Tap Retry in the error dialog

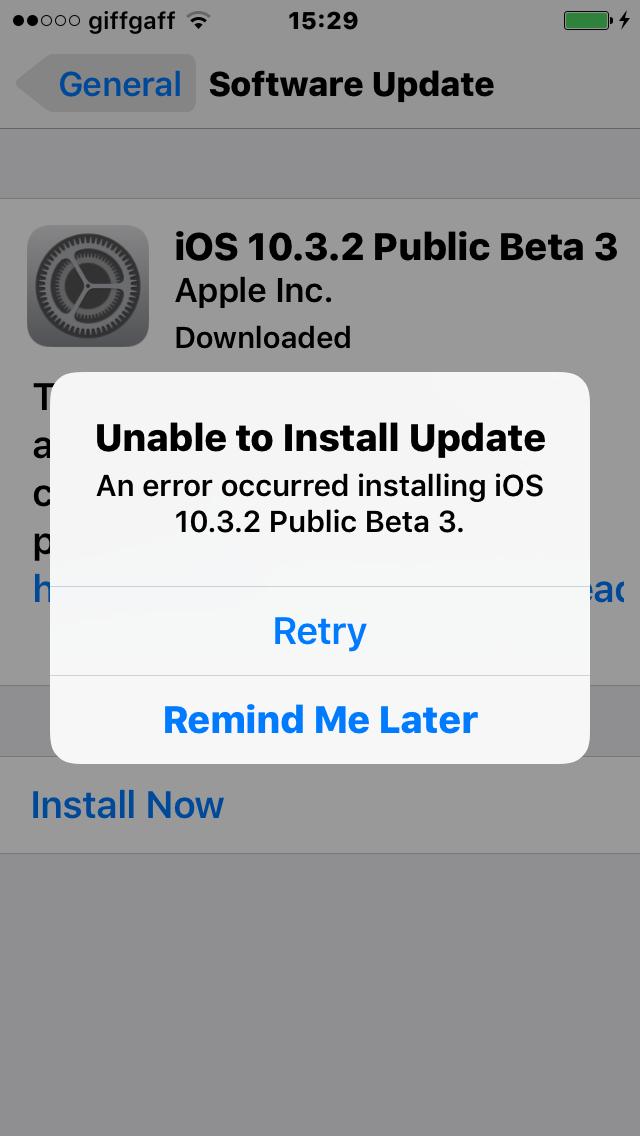pyautogui.click(x=320, y=631)
